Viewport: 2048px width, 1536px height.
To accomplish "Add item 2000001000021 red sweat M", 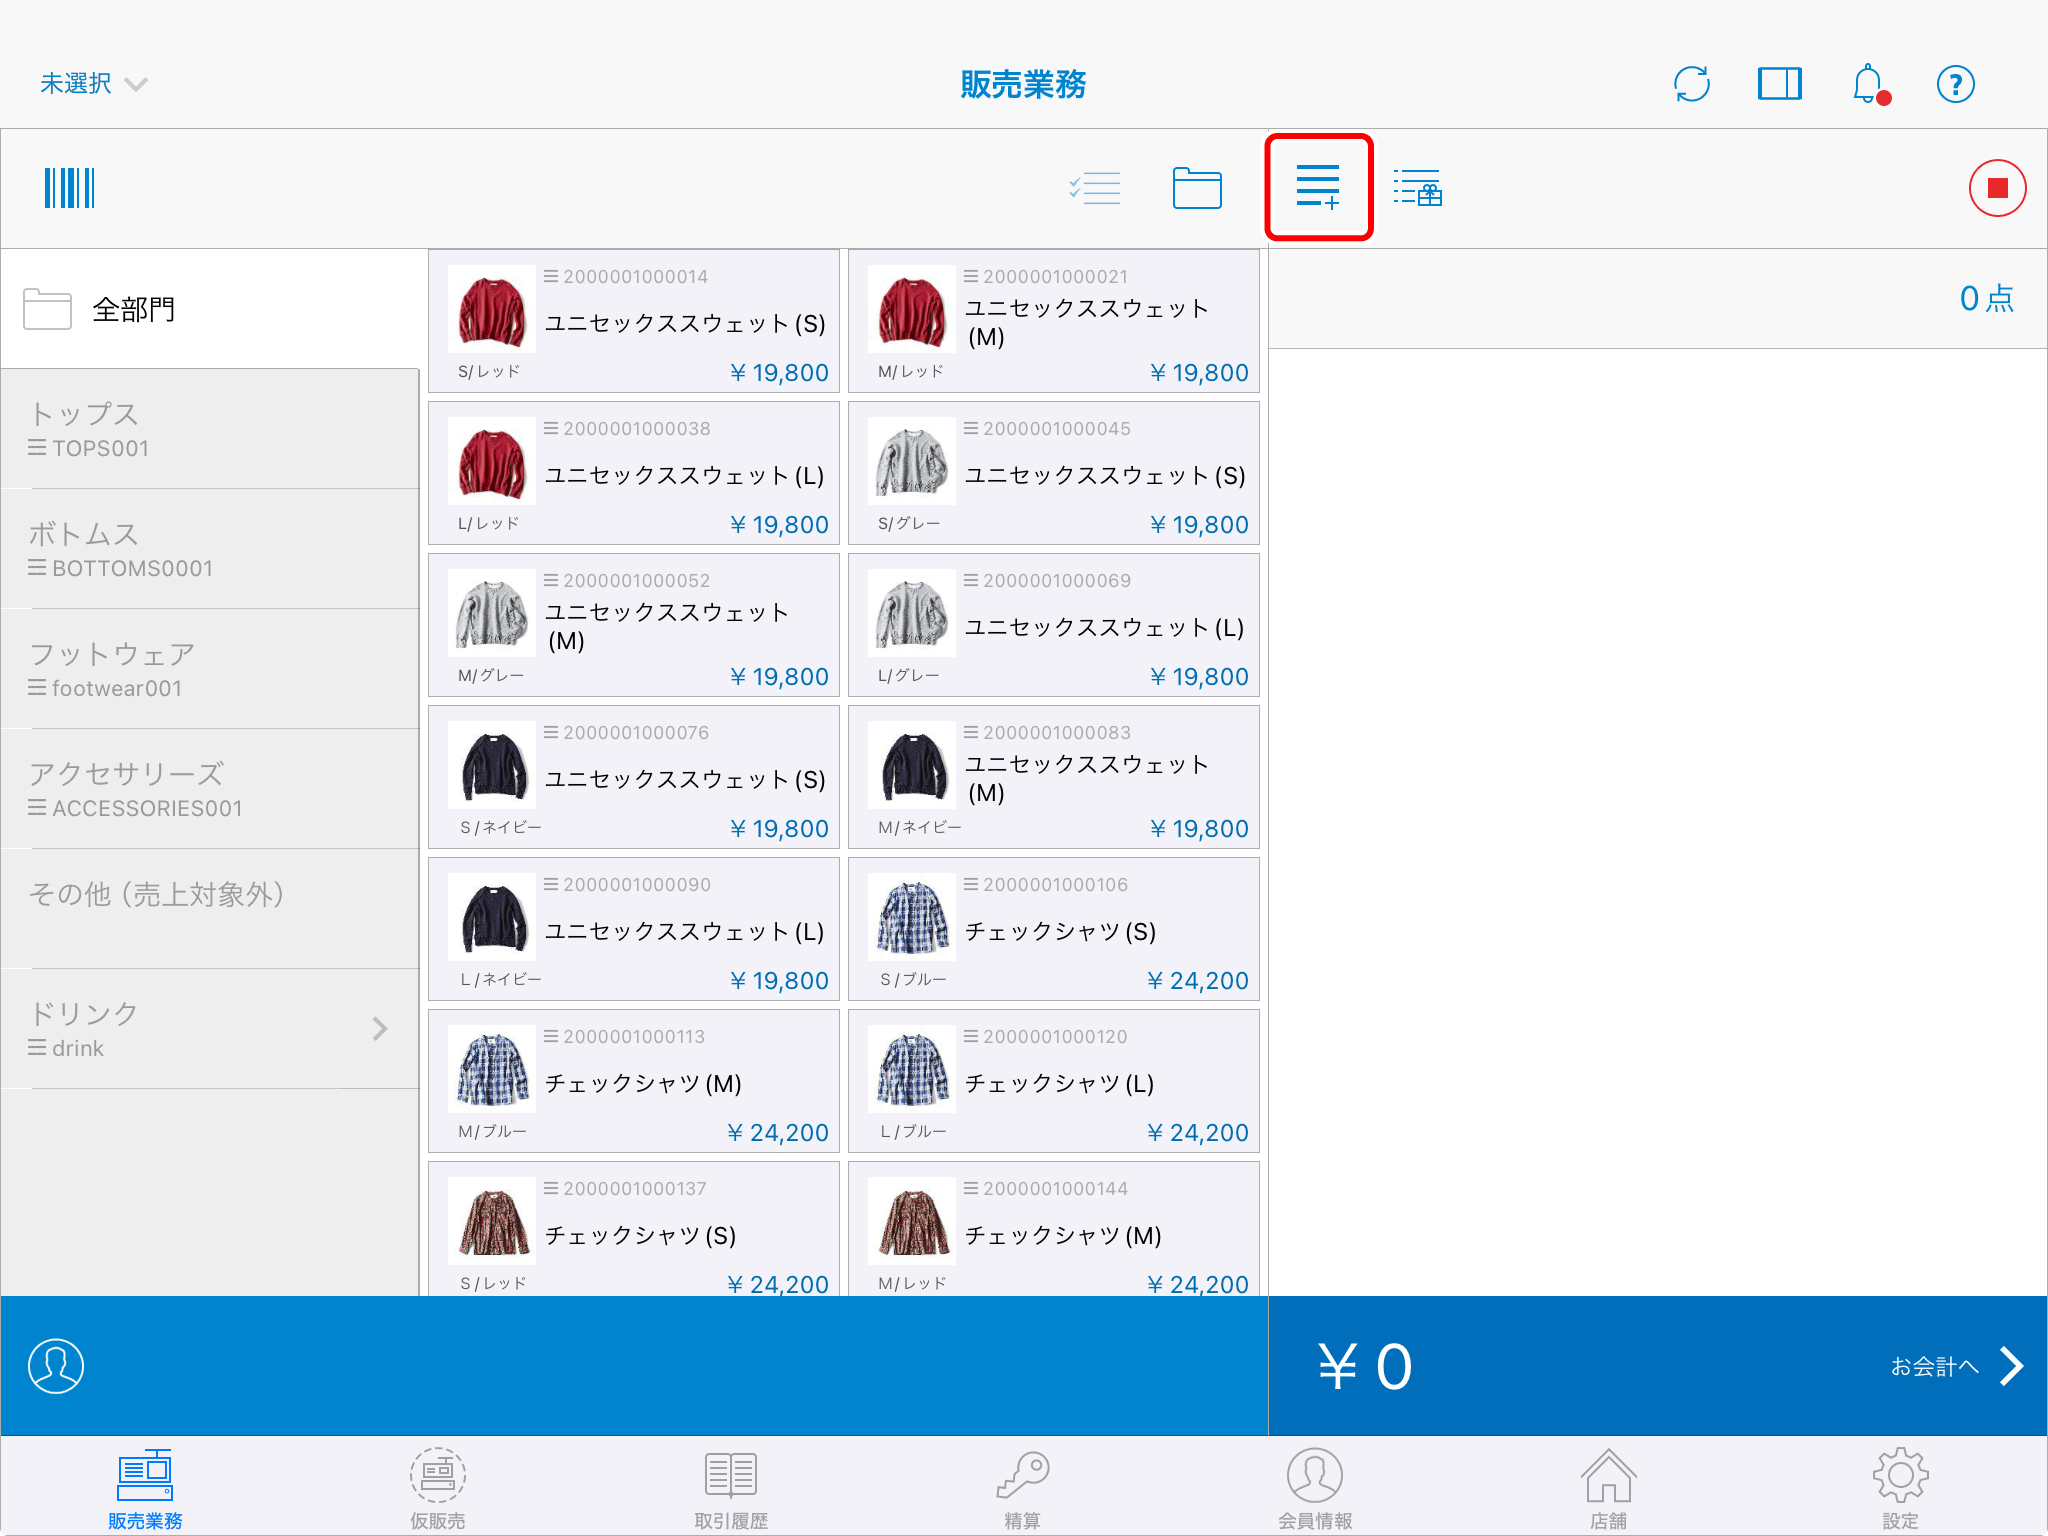I will point(1054,321).
